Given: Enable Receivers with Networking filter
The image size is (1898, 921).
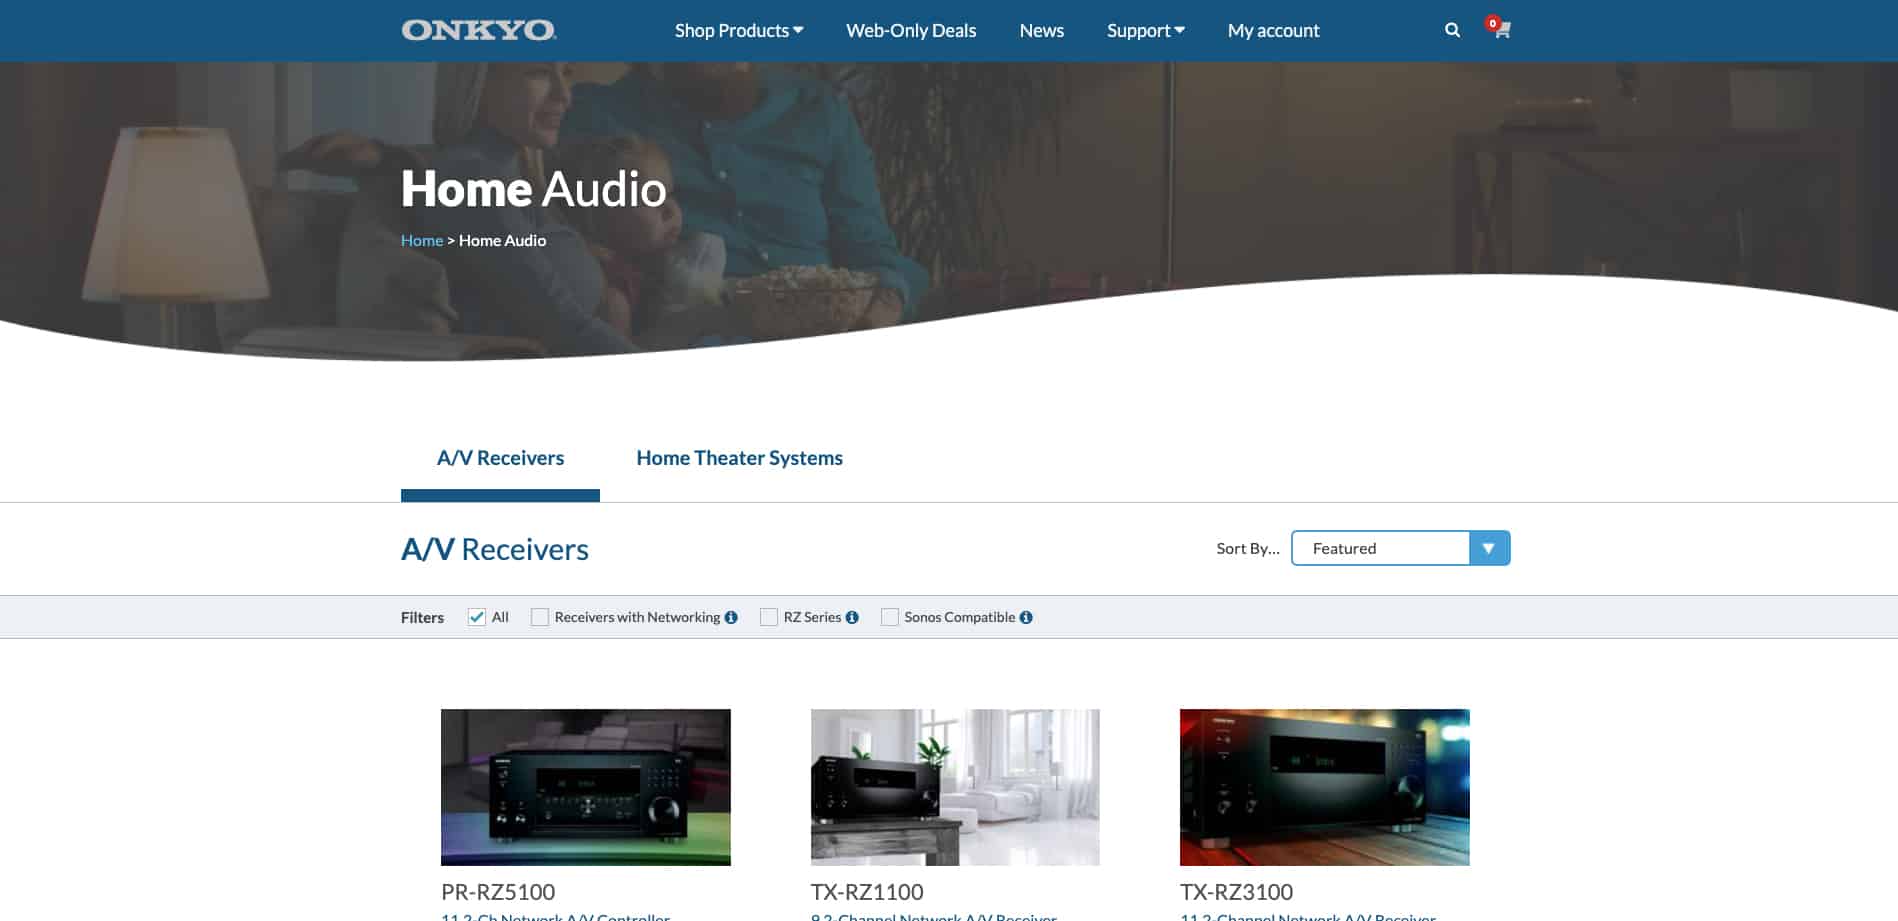Looking at the screenshot, I should (x=540, y=617).
